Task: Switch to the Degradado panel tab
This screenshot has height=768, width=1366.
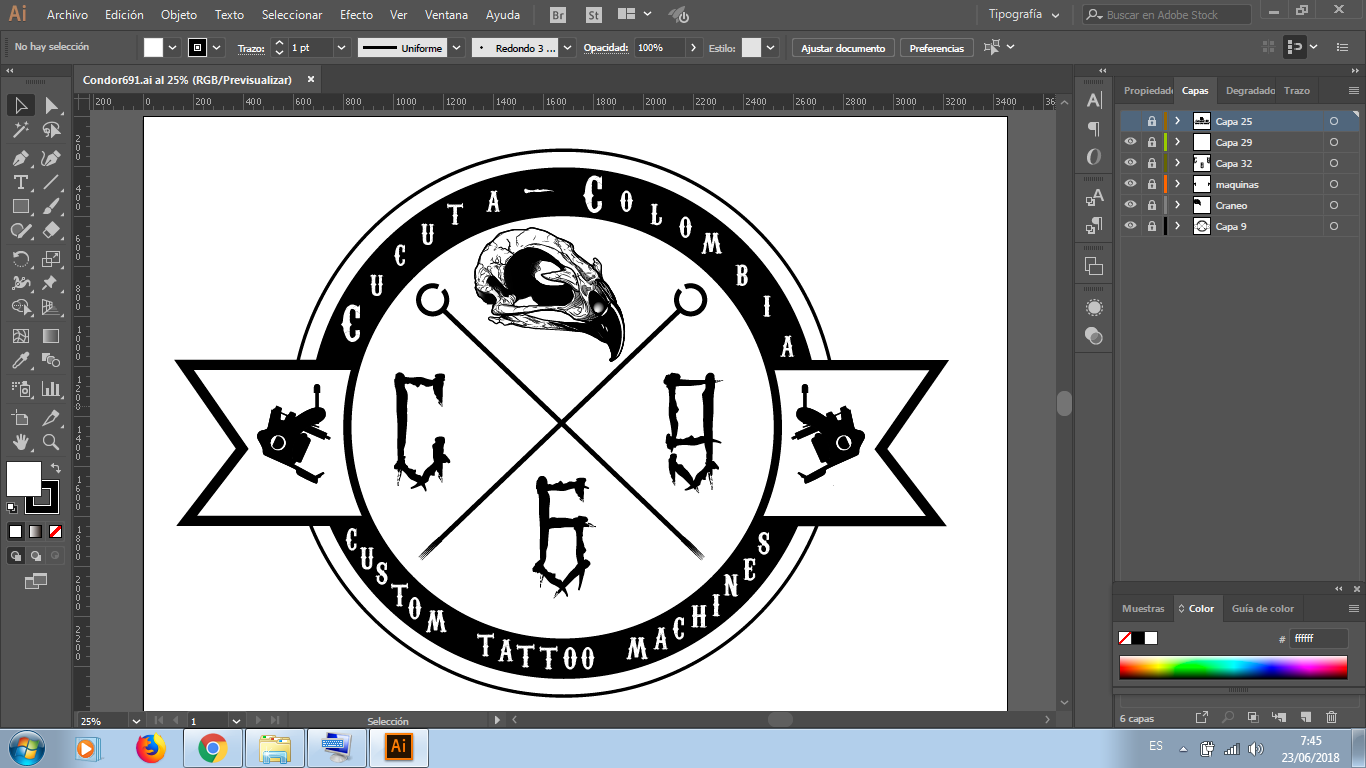Action: click(x=1250, y=90)
